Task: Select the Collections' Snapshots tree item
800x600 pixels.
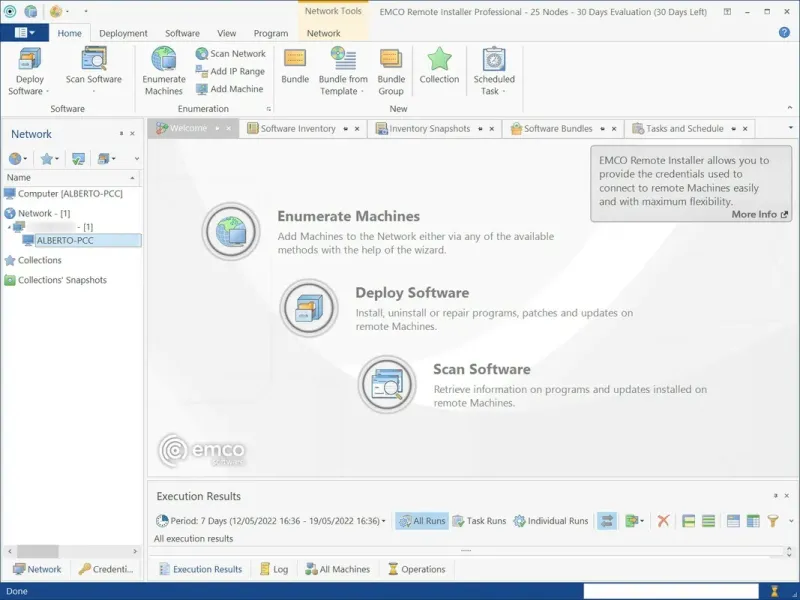Action: (56, 280)
